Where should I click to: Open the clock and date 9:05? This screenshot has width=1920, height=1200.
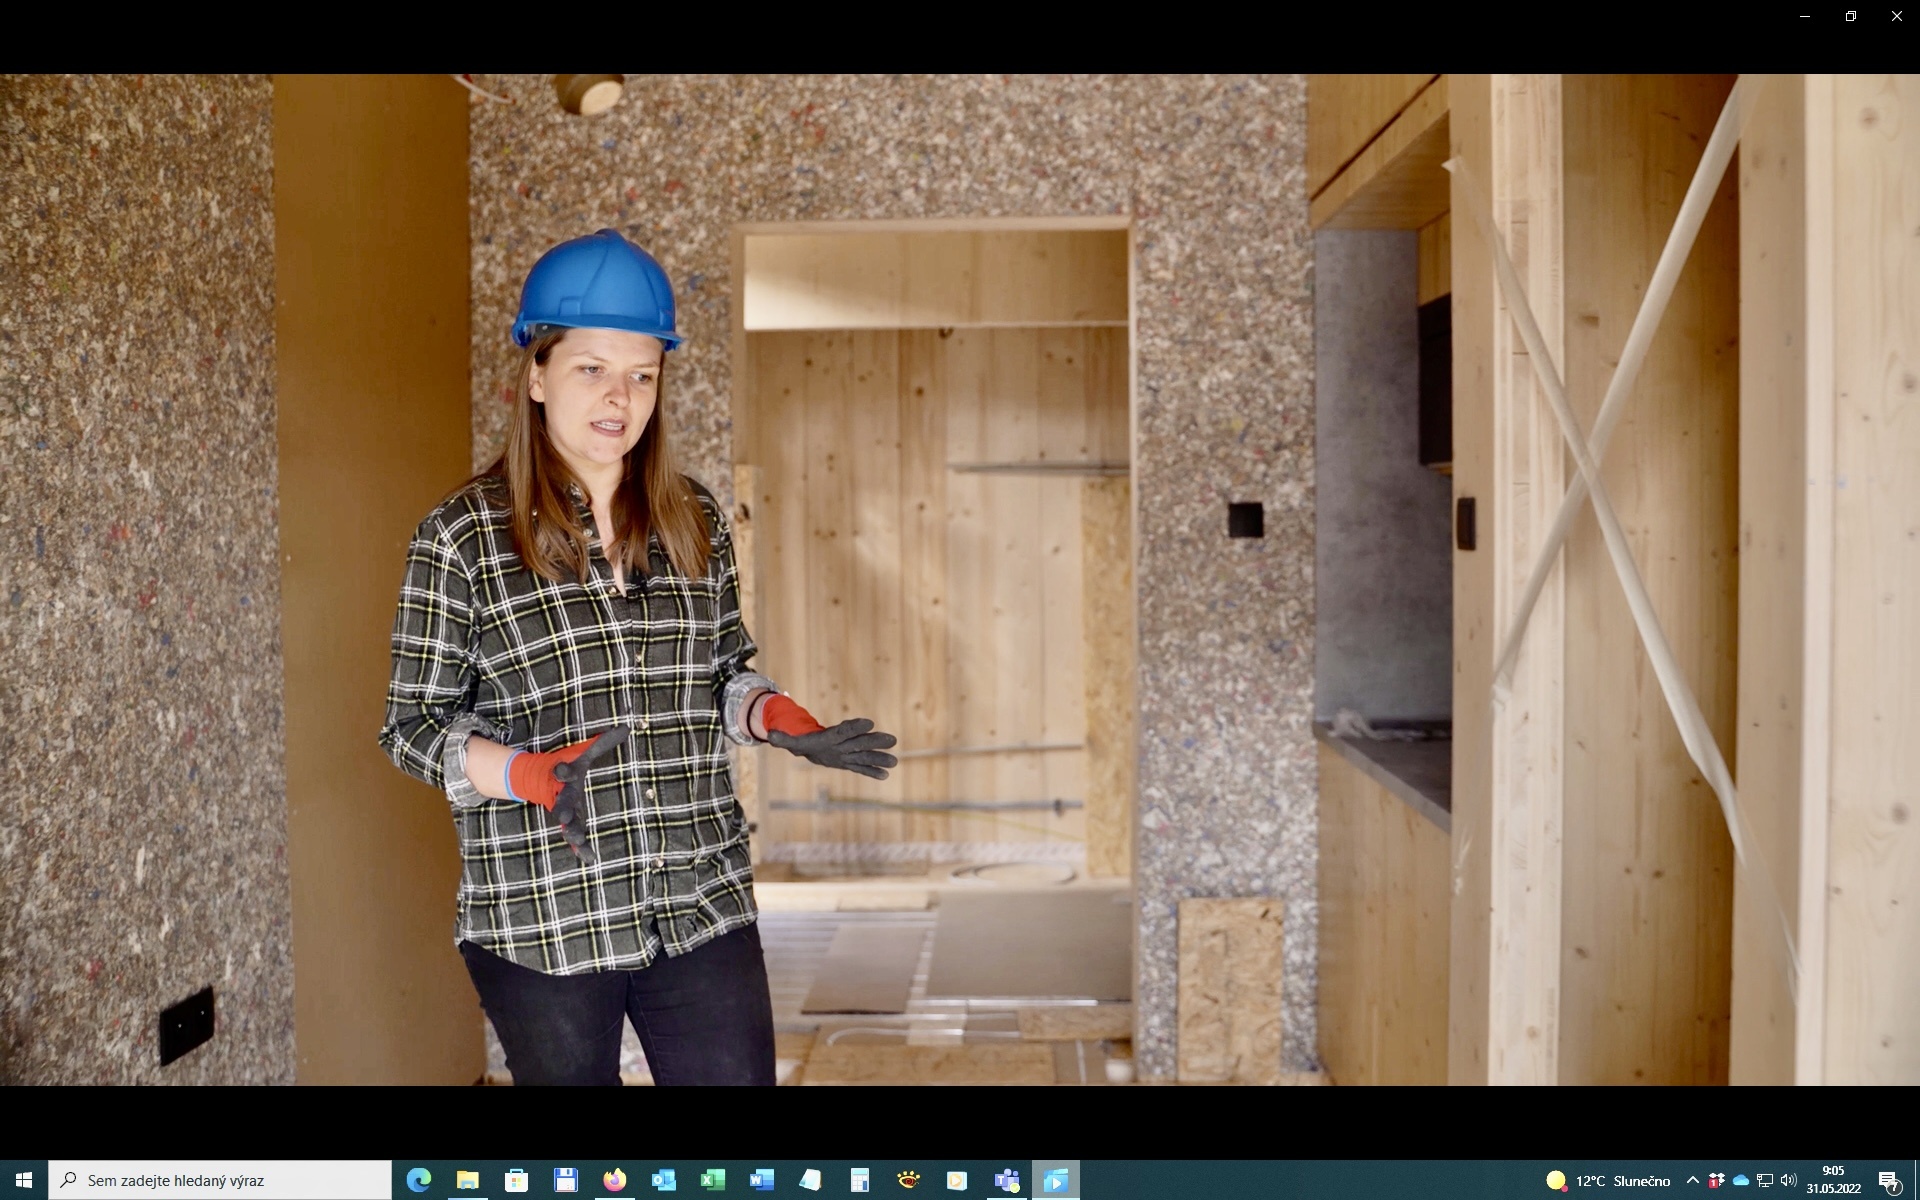pyautogui.click(x=1834, y=1180)
